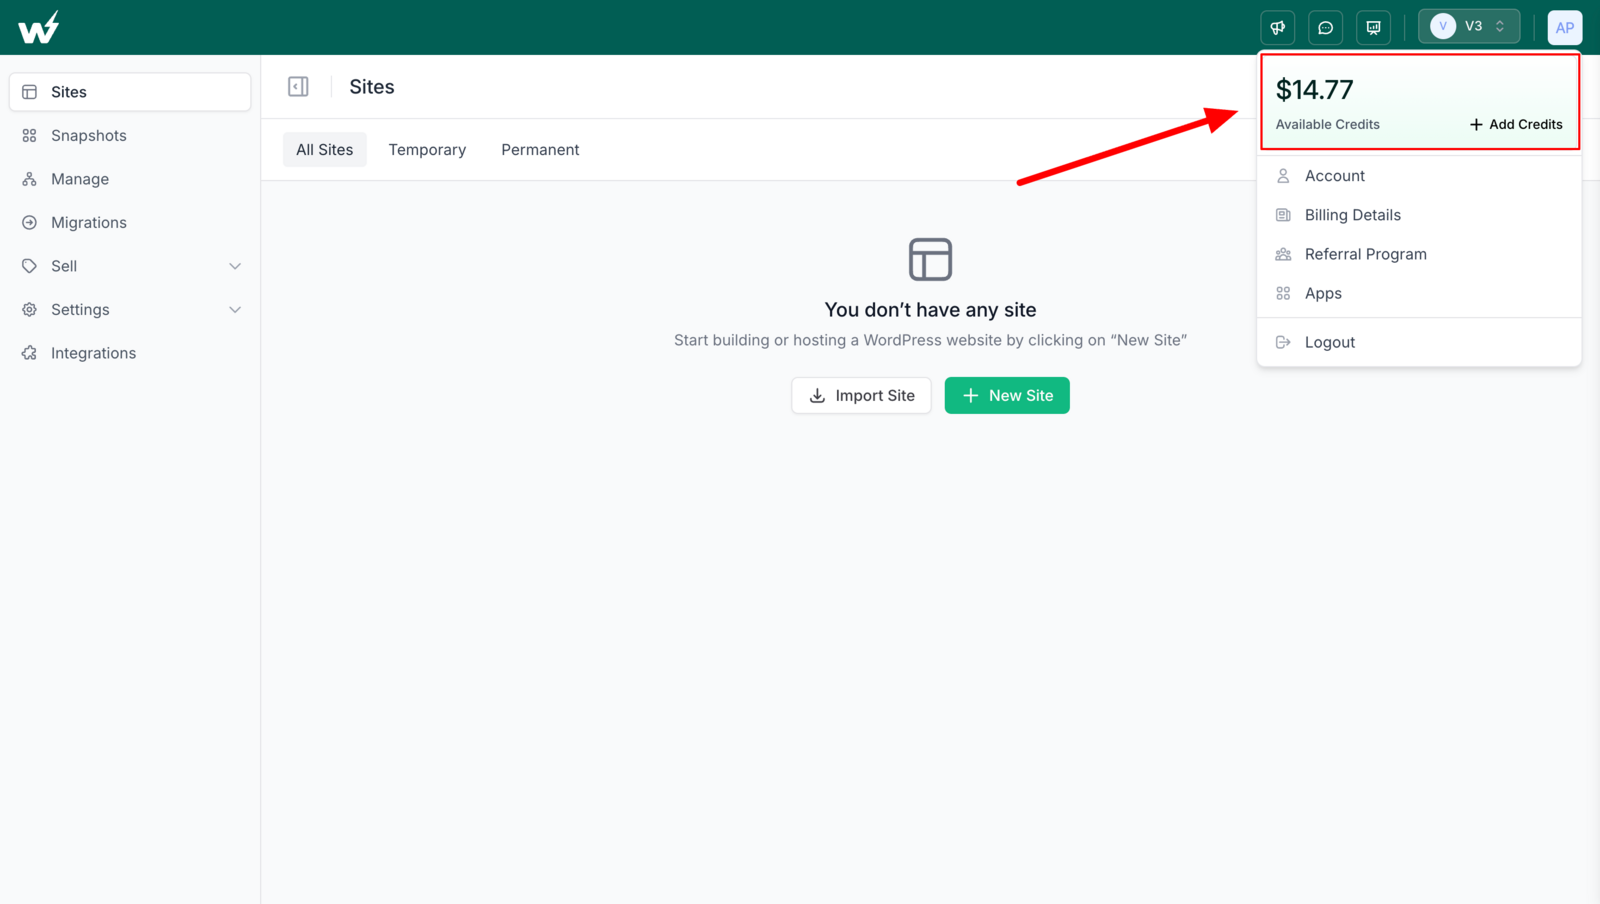
Task: Click the $14.77 credits amount
Action: pyautogui.click(x=1314, y=90)
